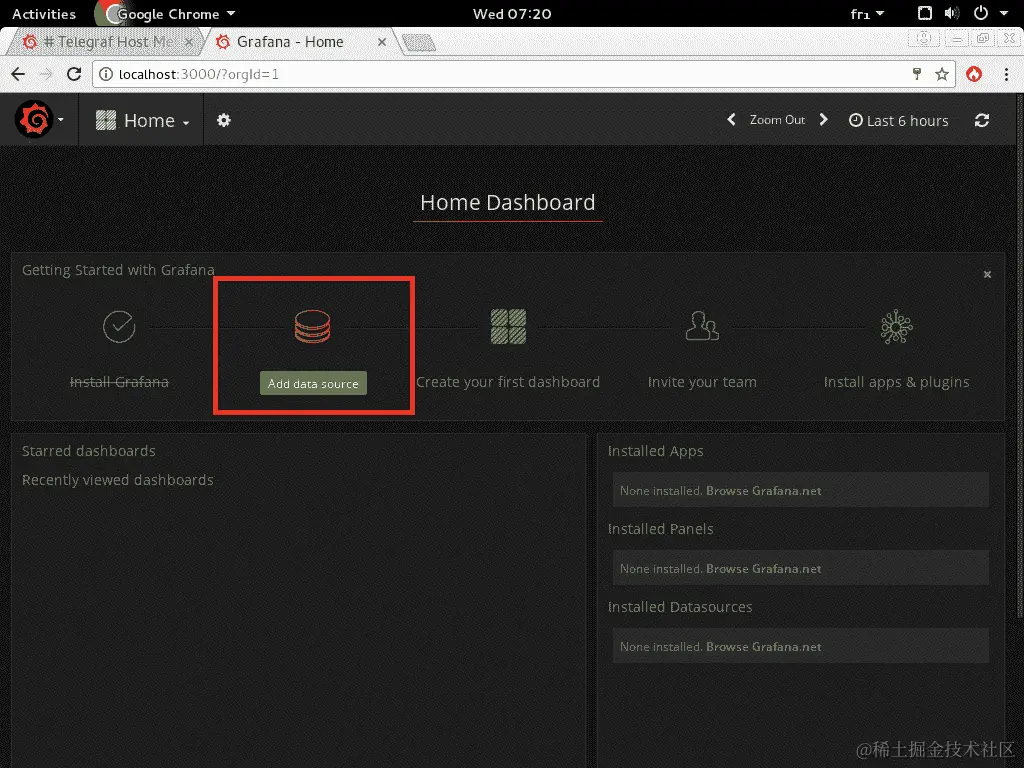Click the apps and plugins sunburst icon
Image resolution: width=1024 pixels, height=768 pixels.
(896, 327)
